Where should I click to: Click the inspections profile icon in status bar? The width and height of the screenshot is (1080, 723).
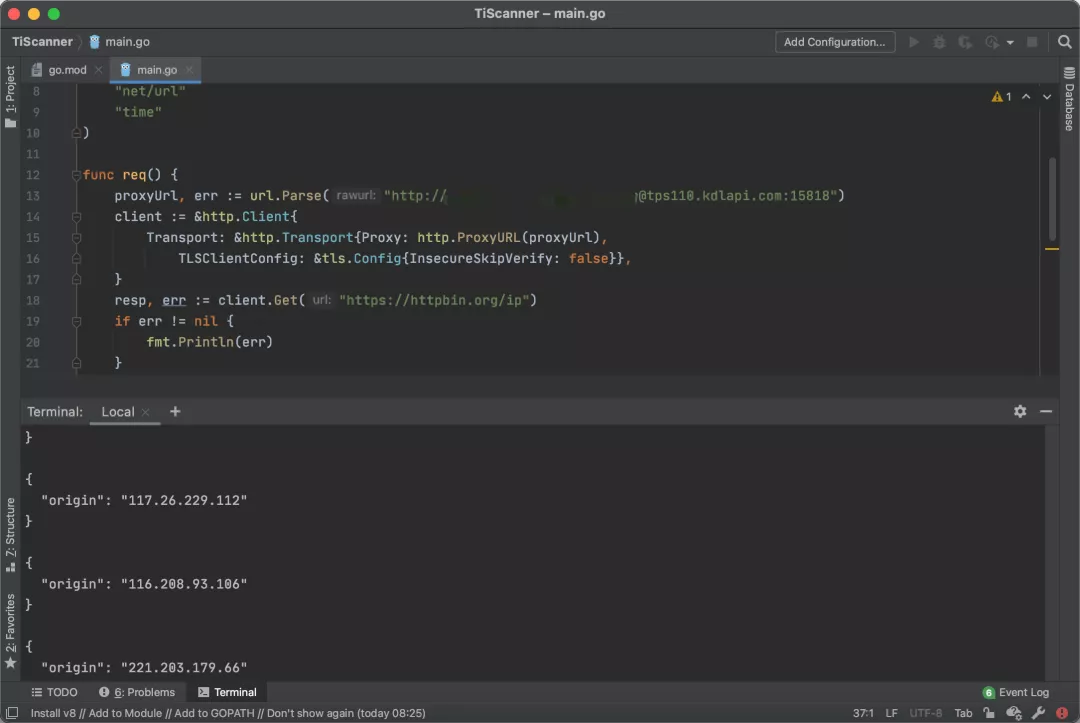[x=1014, y=713]
